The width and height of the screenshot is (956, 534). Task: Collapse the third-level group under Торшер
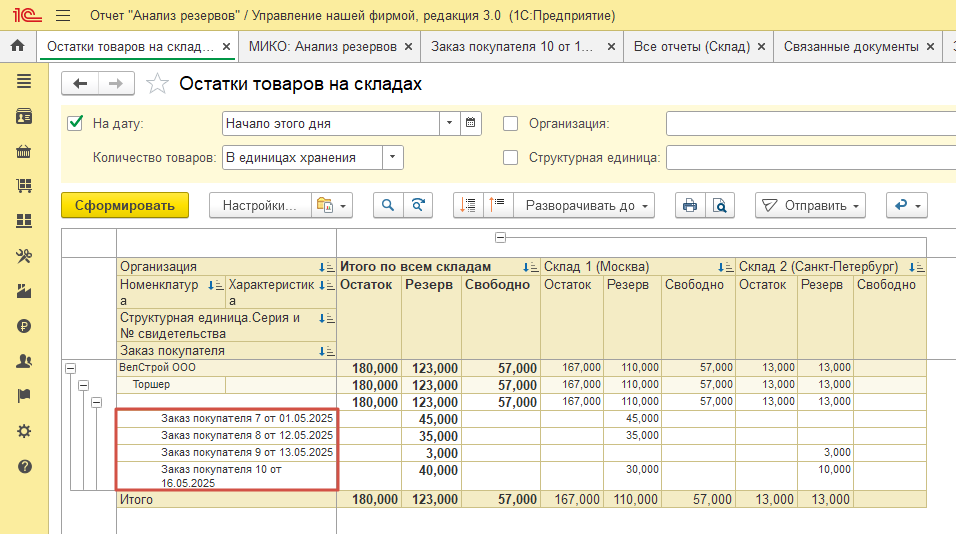coord(96,402)
